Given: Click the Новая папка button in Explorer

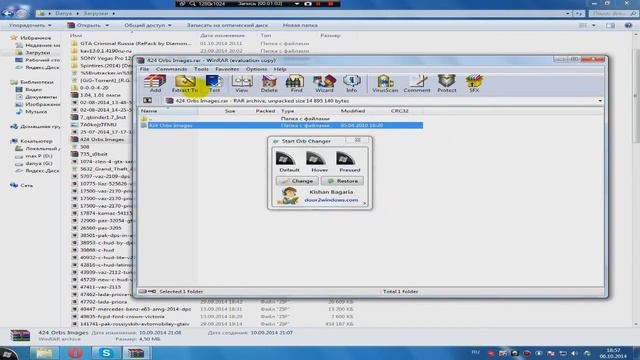Looking at the screenshot, I should [x=300, y=25].
